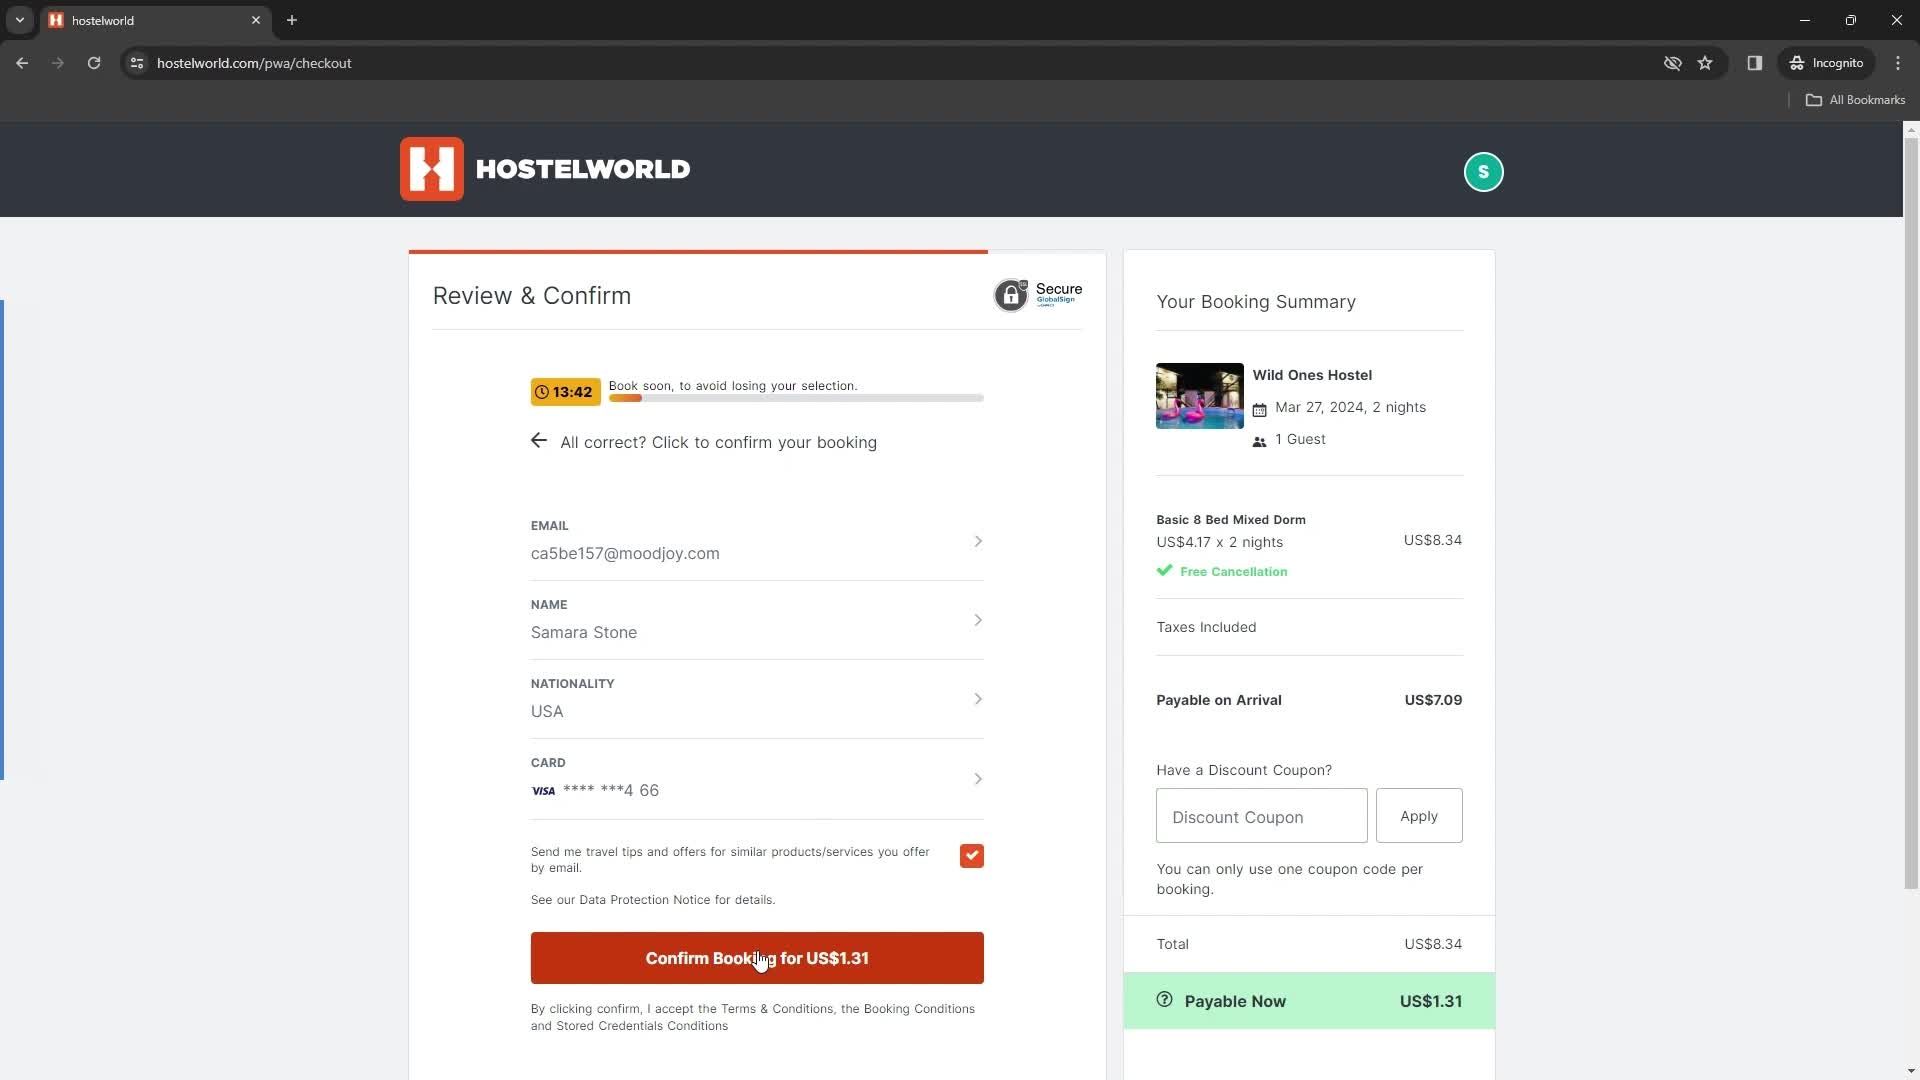Switch to the hostelworld browser tab
The width and height of the screenshot is (1920, 1080).
(x=155, y=20)
